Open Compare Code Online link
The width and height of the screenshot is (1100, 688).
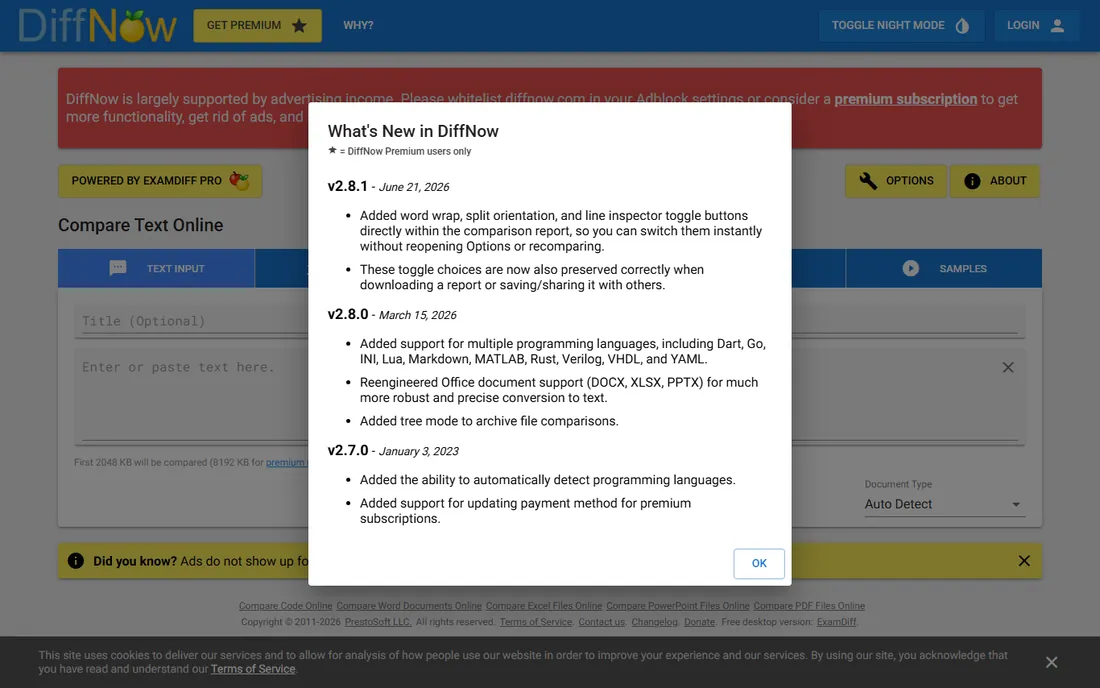(286, 606)
